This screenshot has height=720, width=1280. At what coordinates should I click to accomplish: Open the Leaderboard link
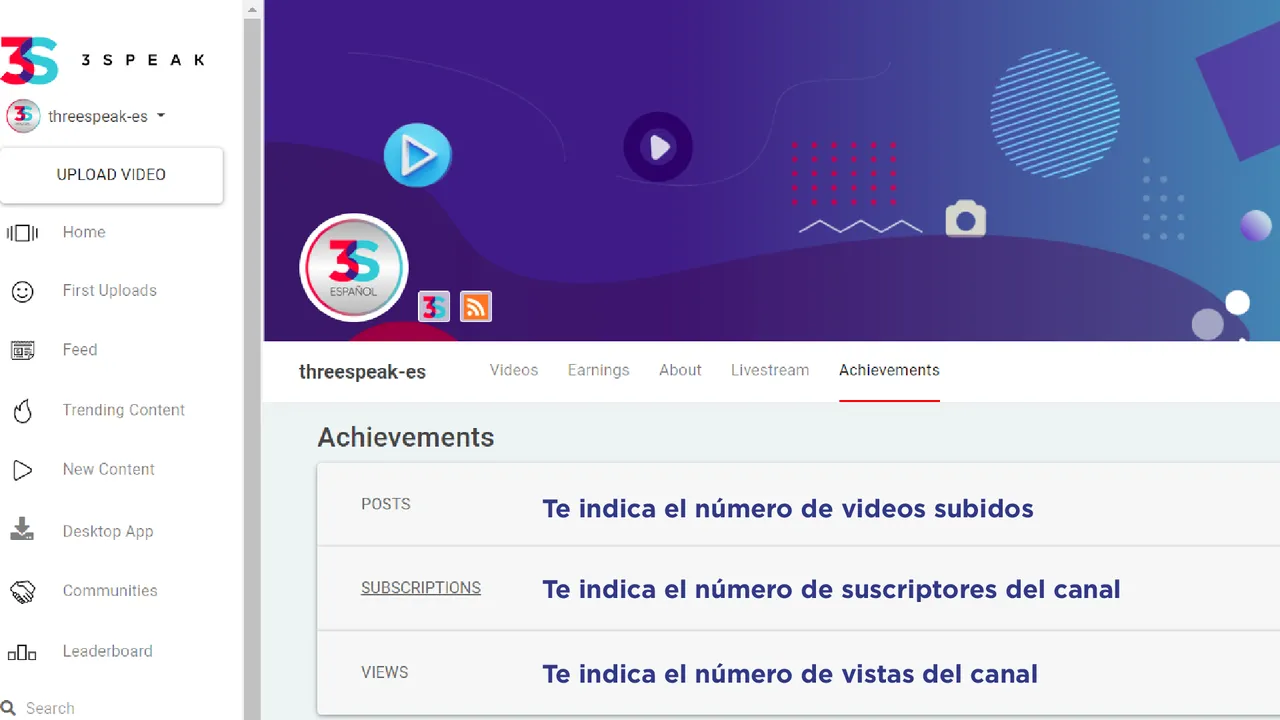coord(108,651)
